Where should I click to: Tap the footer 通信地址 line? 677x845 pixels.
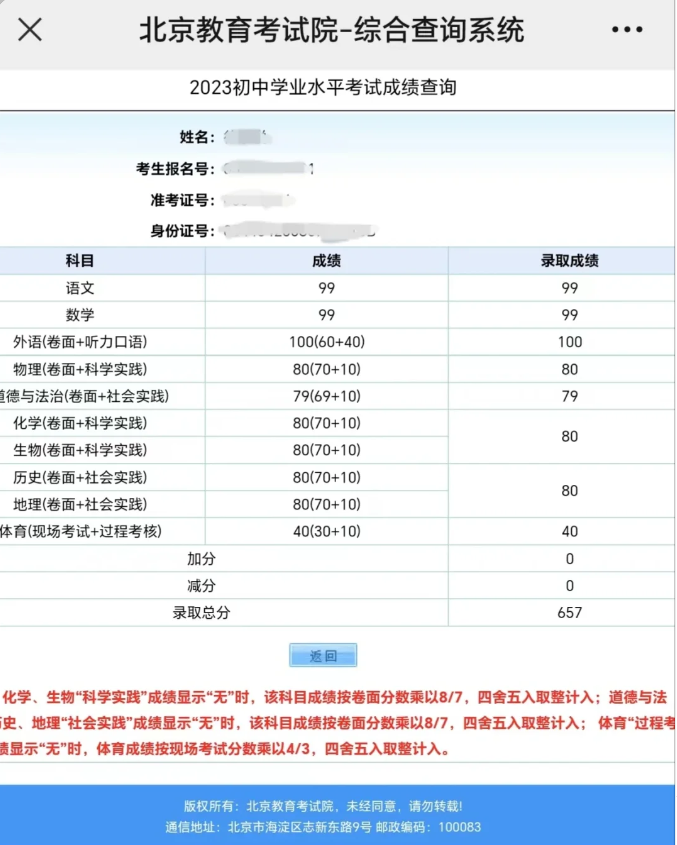point(323,827)
